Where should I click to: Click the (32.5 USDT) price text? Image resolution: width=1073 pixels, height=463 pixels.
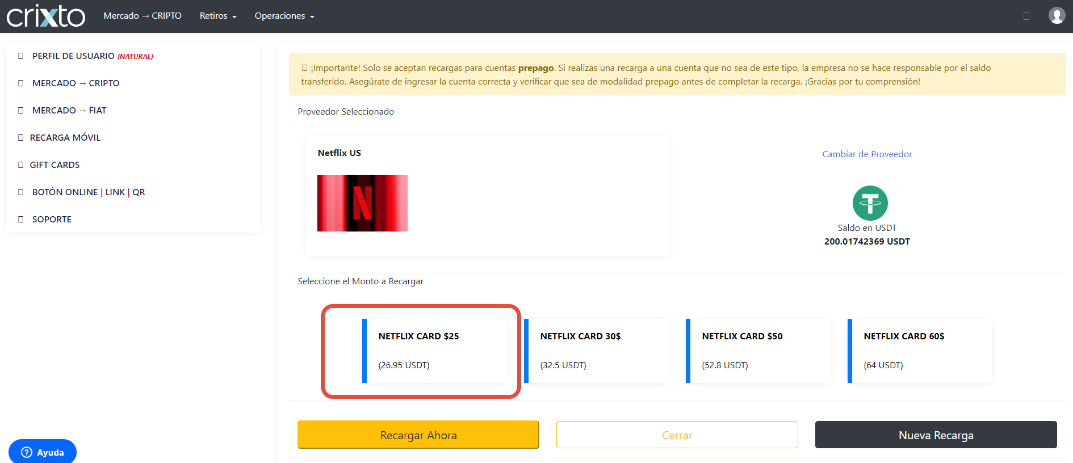tap(563, 365)
